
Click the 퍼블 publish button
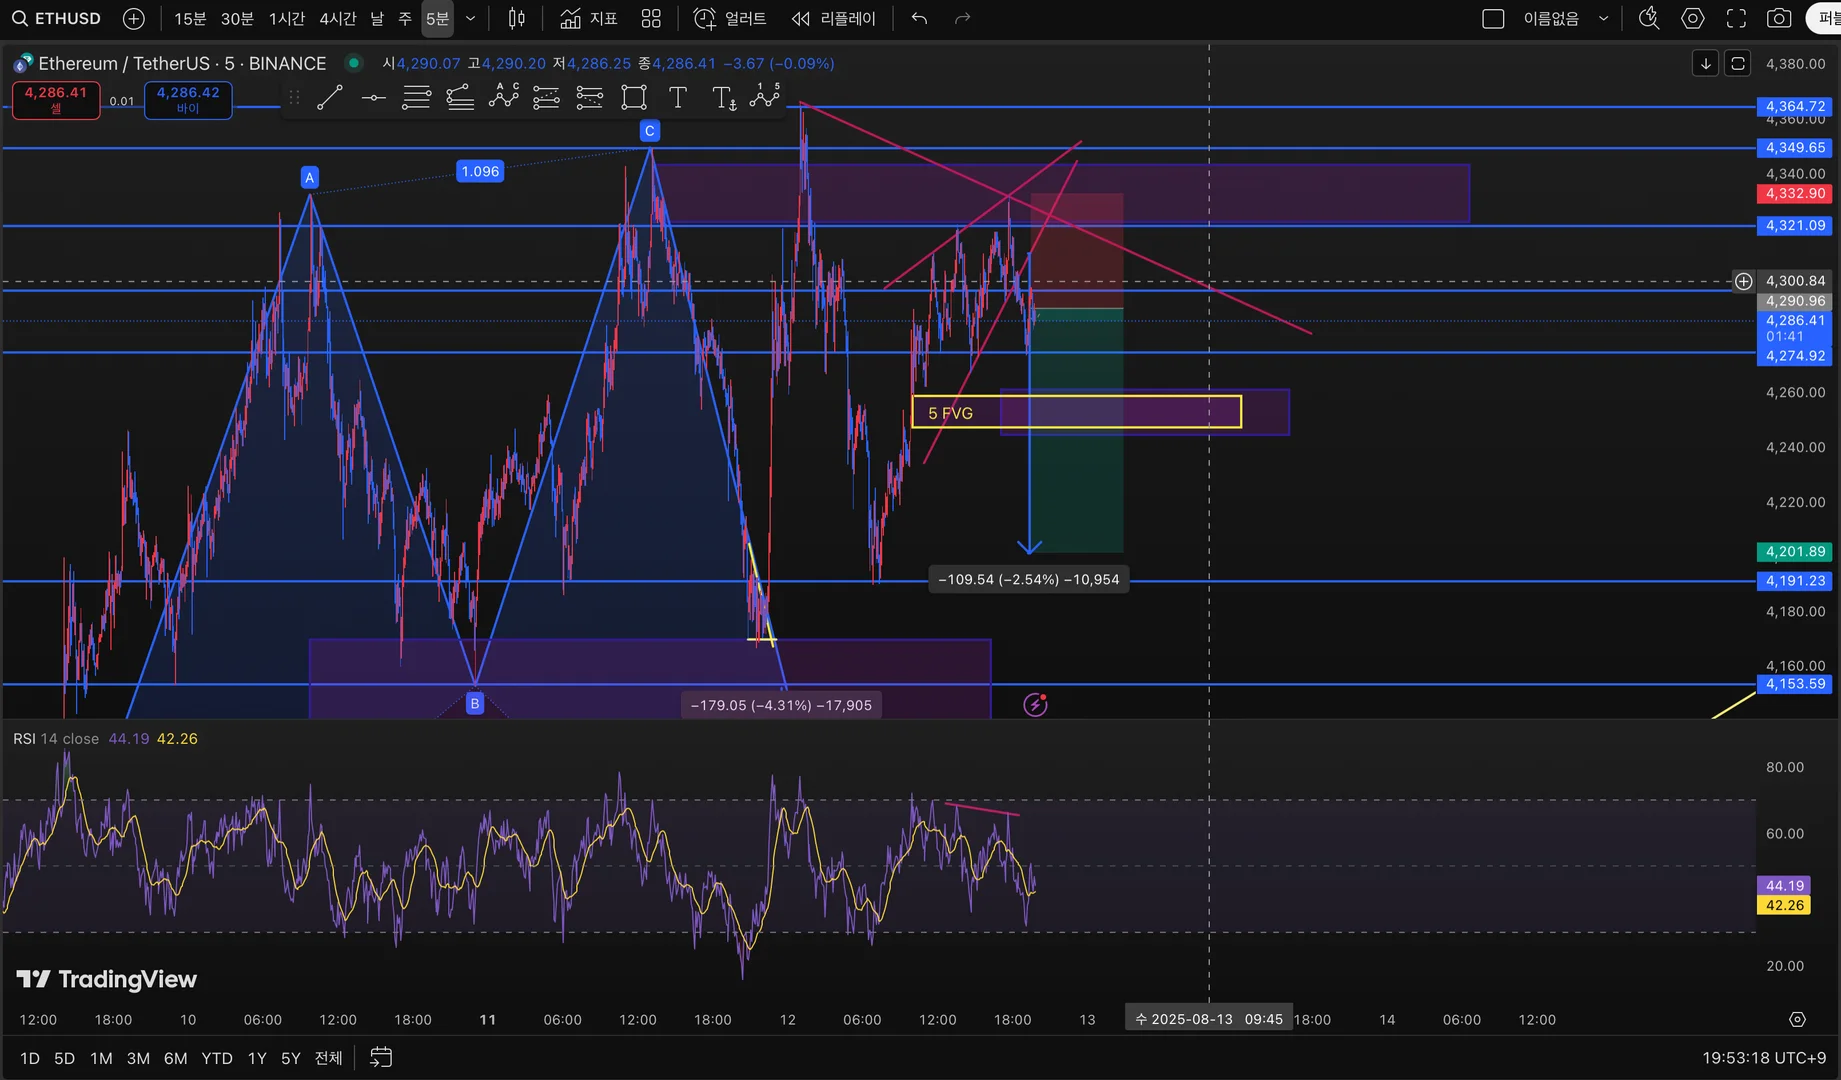coord(1825,18)
